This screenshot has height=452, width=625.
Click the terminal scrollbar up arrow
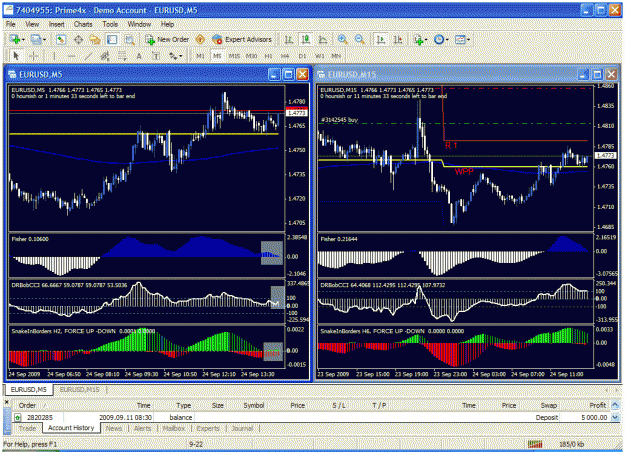615,405
